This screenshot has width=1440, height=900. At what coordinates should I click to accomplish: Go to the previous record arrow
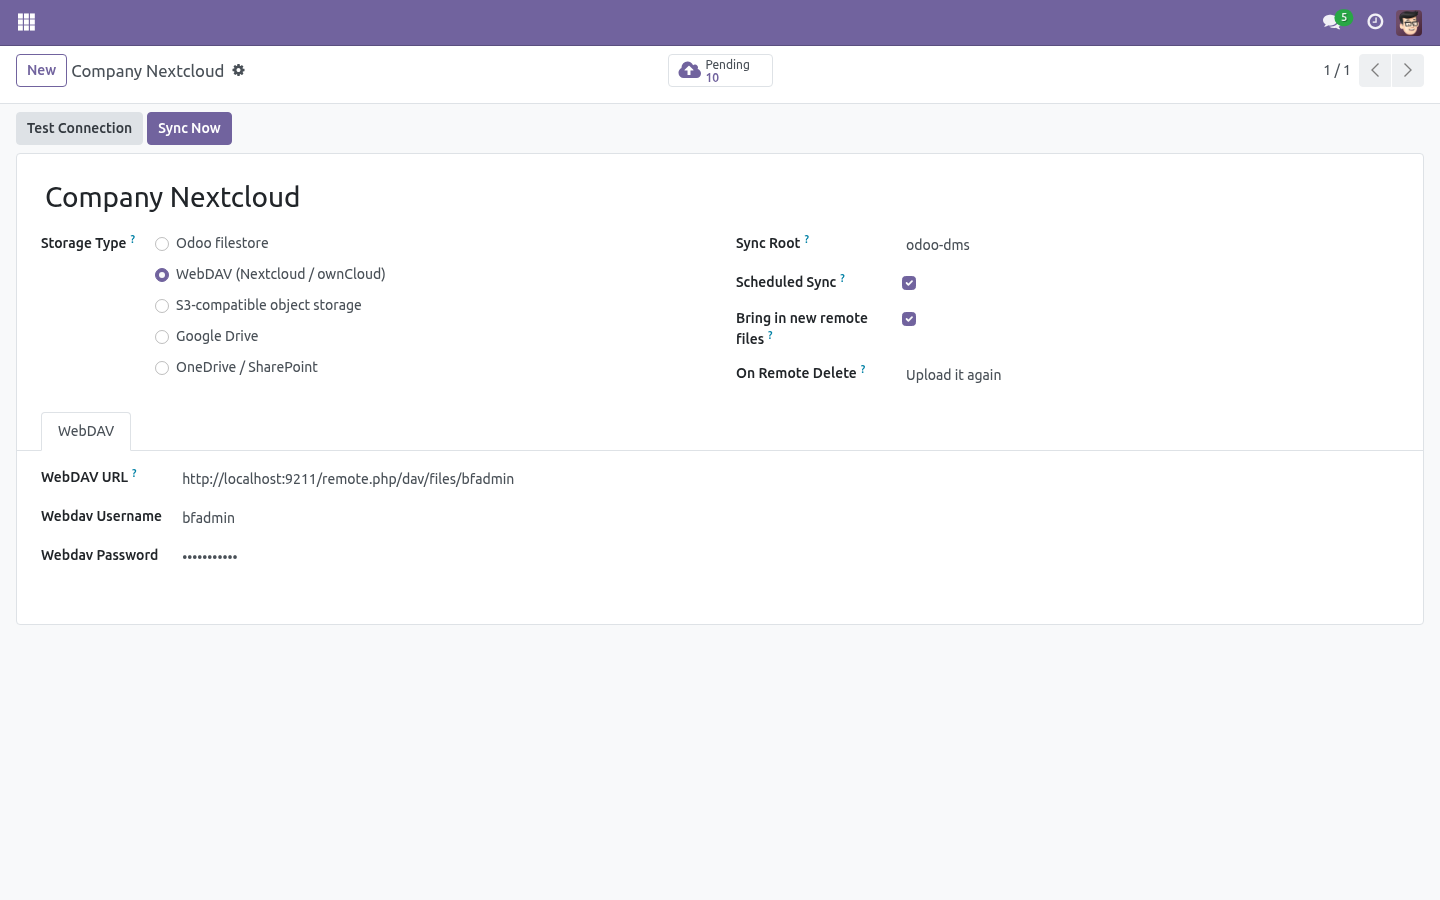(1375, 70)
